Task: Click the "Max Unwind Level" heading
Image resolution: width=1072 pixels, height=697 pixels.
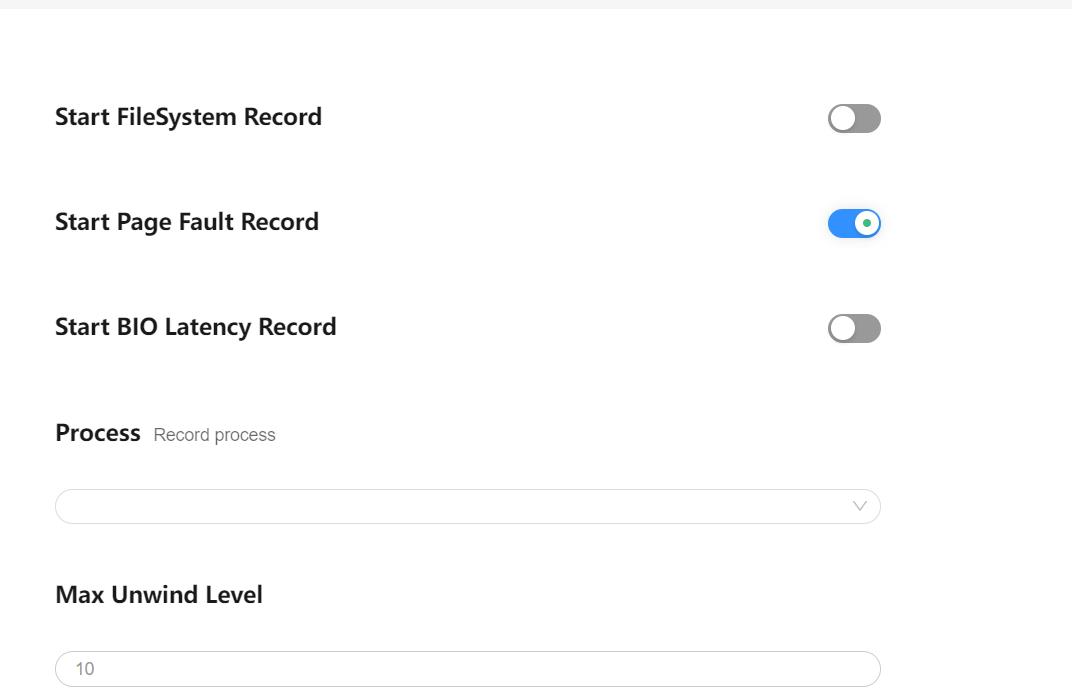Action: click(x=159, y=595)
